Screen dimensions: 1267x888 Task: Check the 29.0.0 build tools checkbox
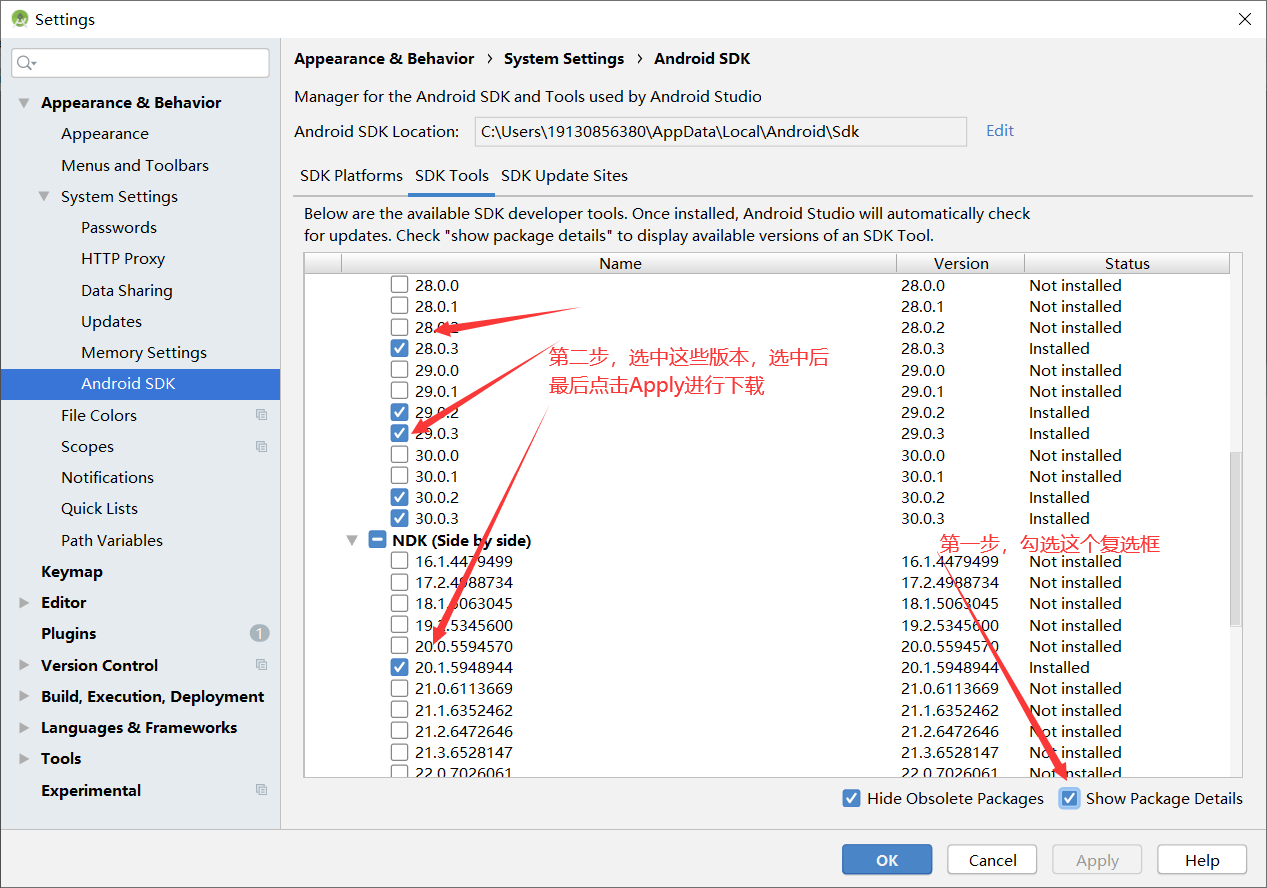click(x=399, y=370)
